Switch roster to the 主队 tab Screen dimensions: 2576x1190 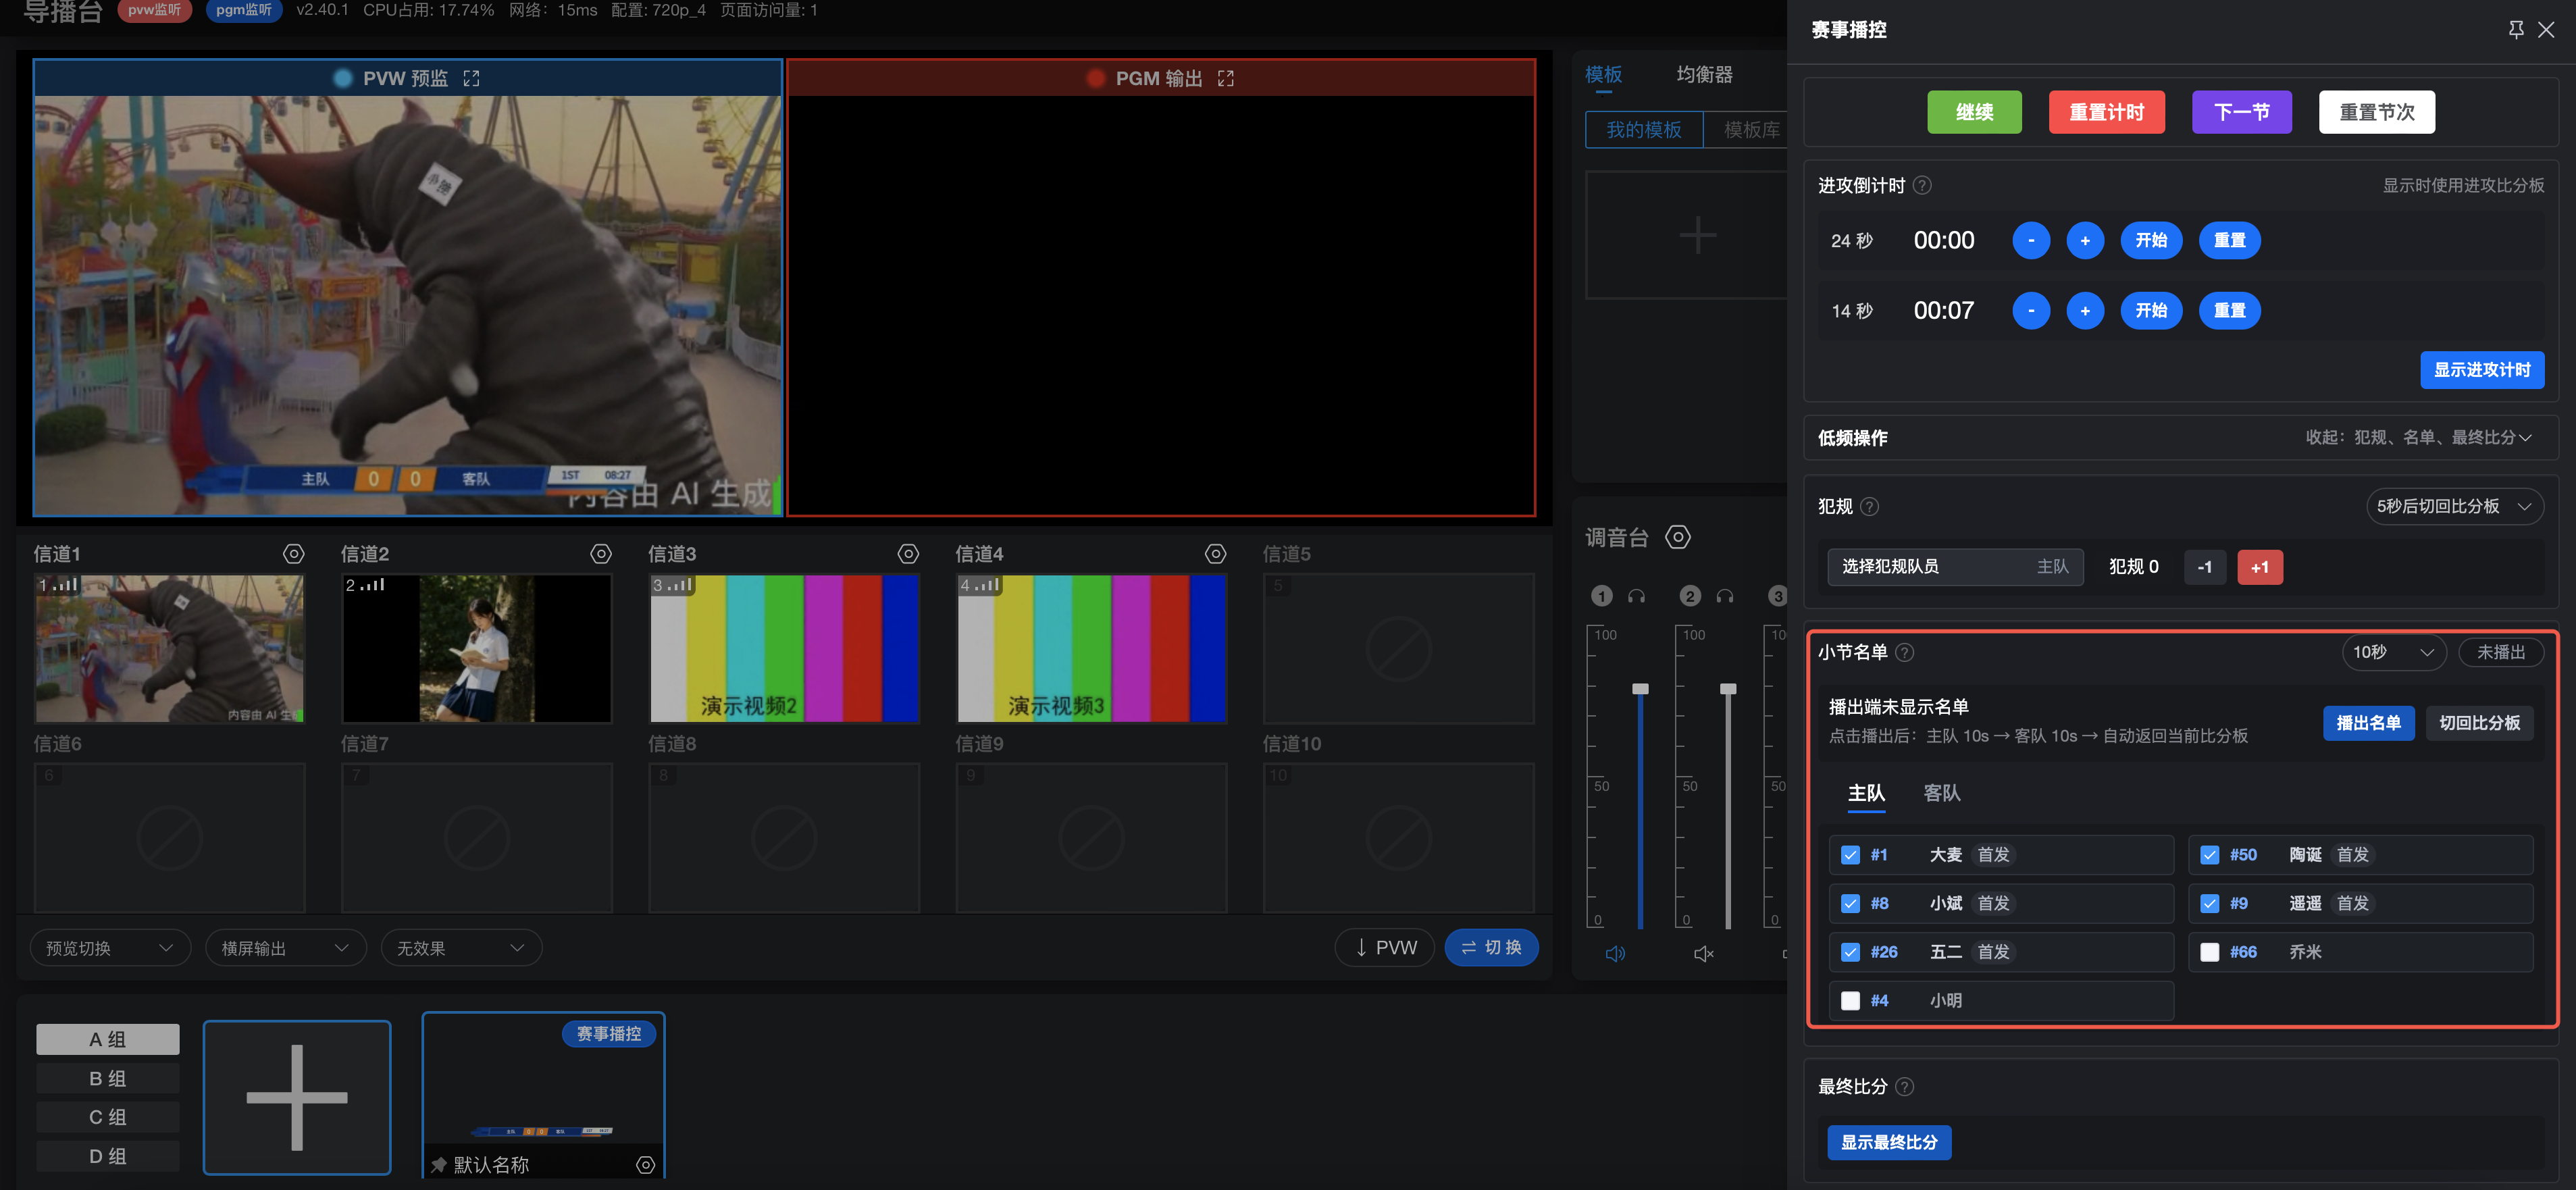tap(1866, 793)
